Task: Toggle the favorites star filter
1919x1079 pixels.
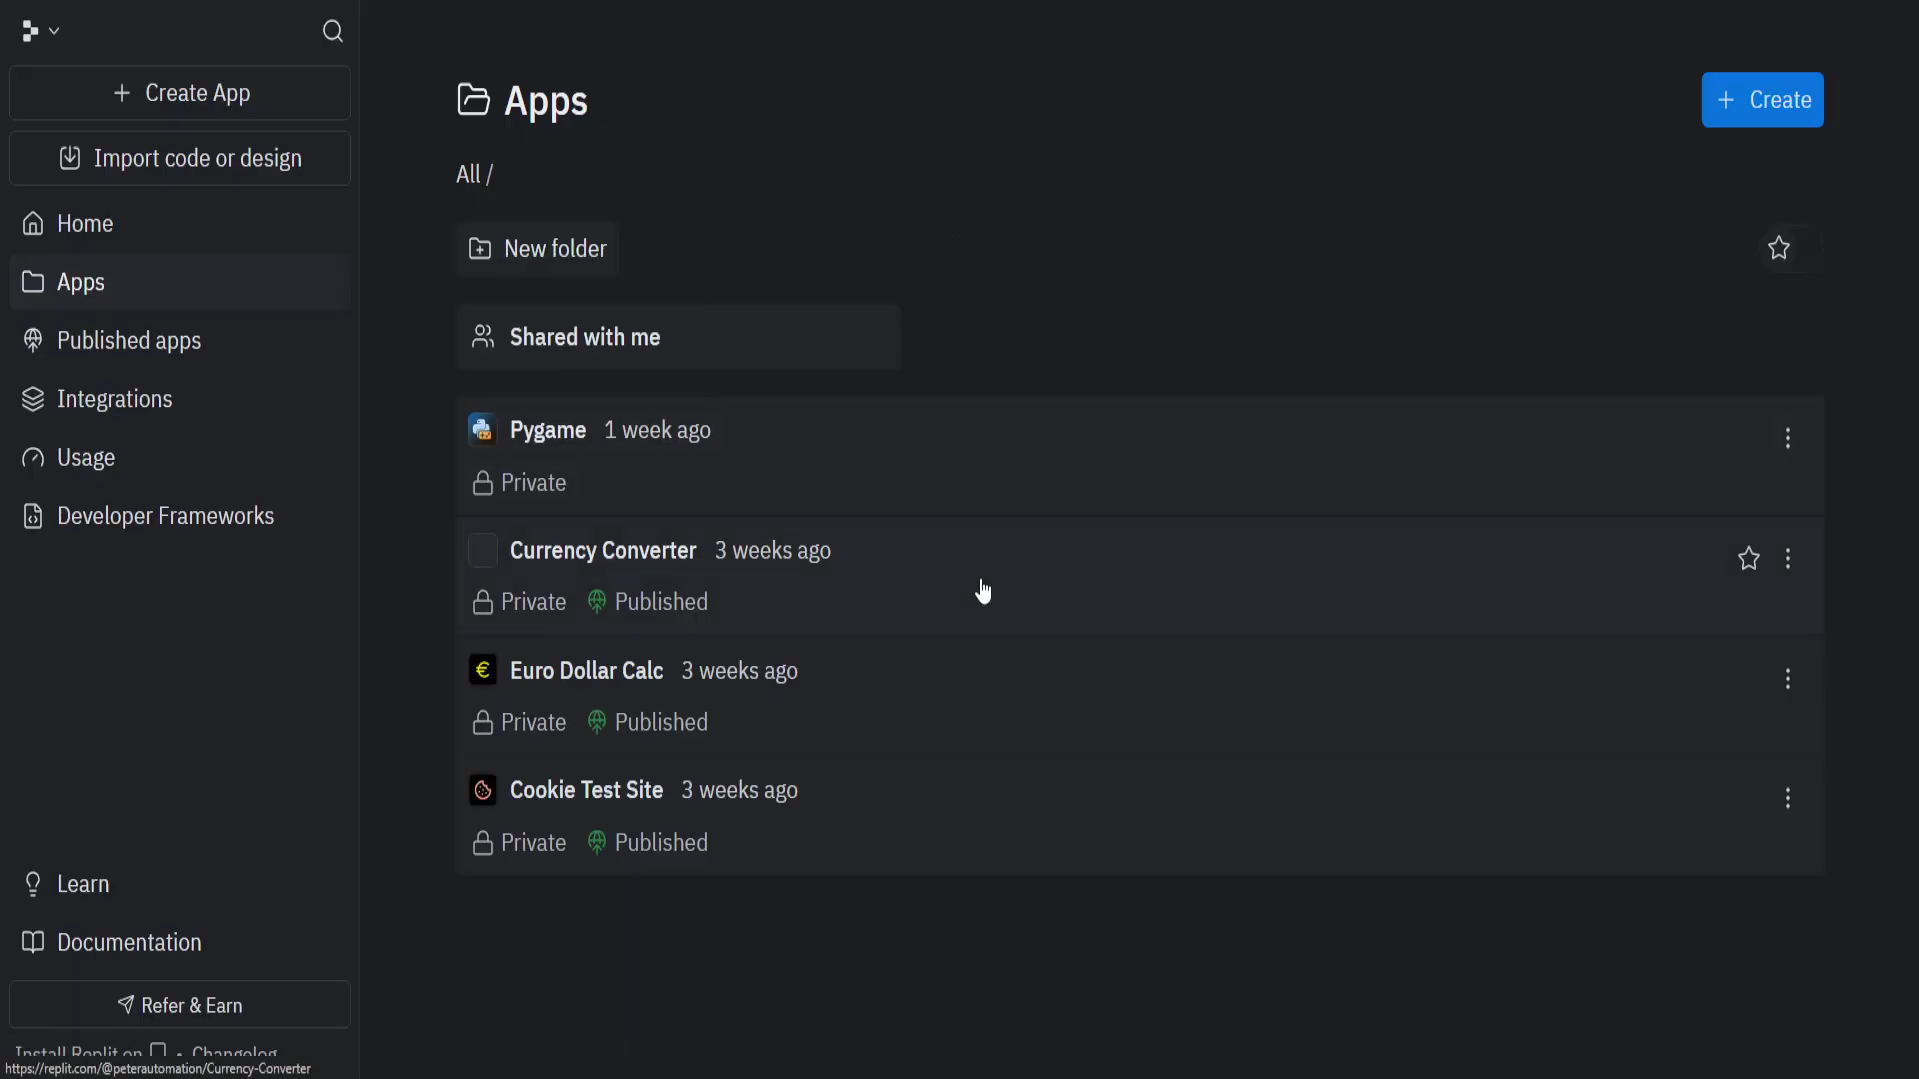Action: coord(1778,248)
